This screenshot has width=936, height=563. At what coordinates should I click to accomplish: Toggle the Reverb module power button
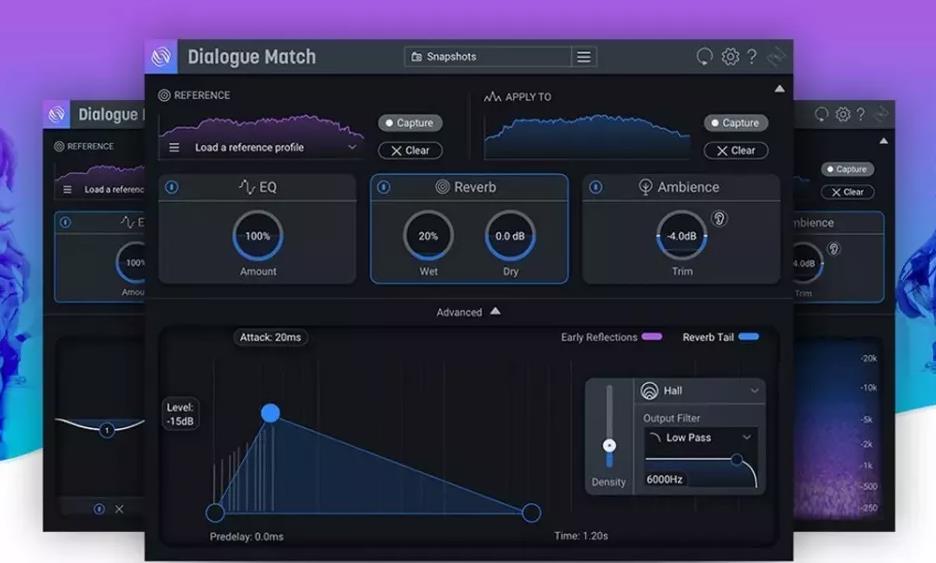(384, 187)
